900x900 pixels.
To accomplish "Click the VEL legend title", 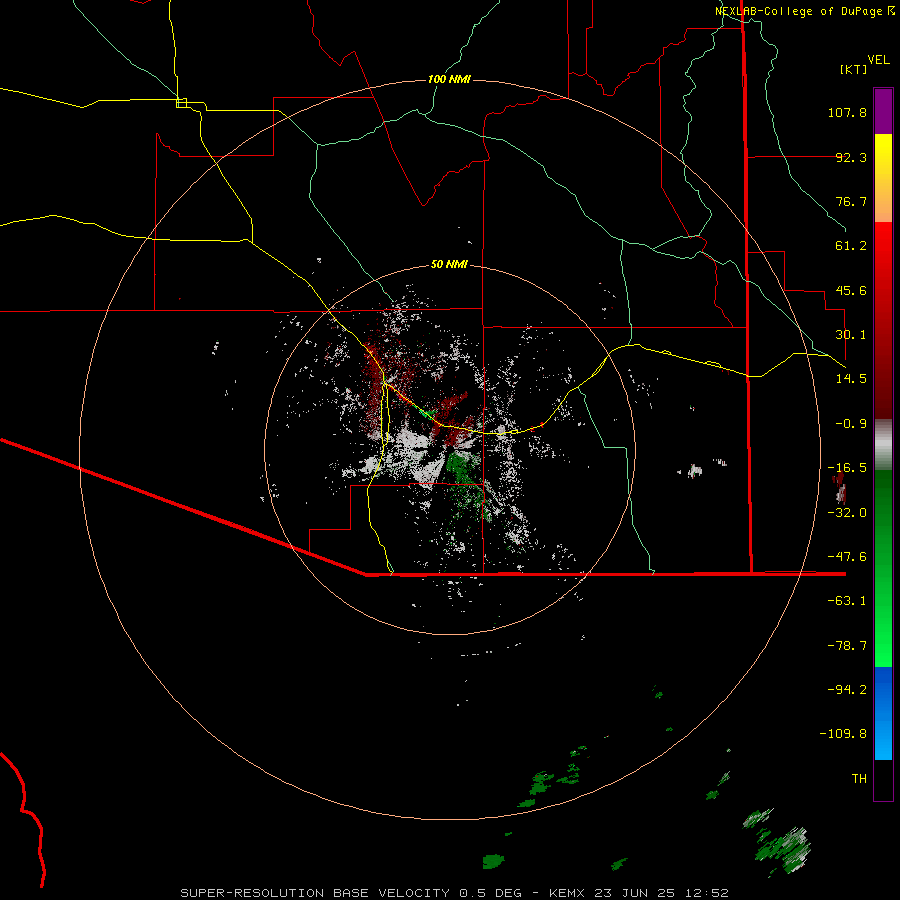I will pos(879,60).
